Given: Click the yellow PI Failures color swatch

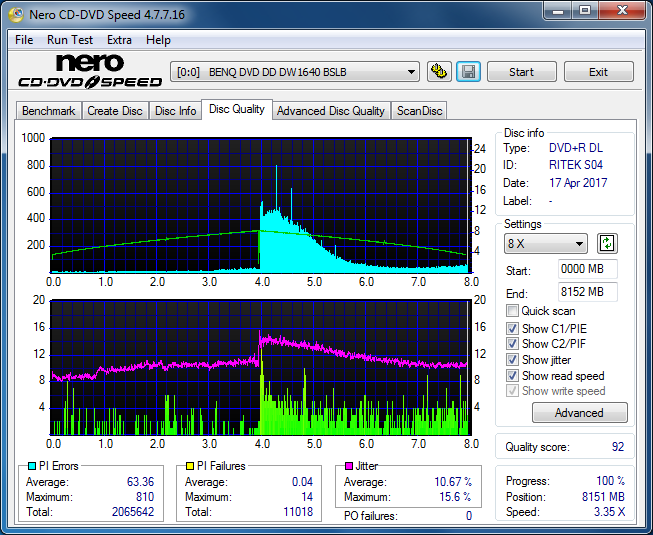Looking at the screenshot, I should (190, 466).
